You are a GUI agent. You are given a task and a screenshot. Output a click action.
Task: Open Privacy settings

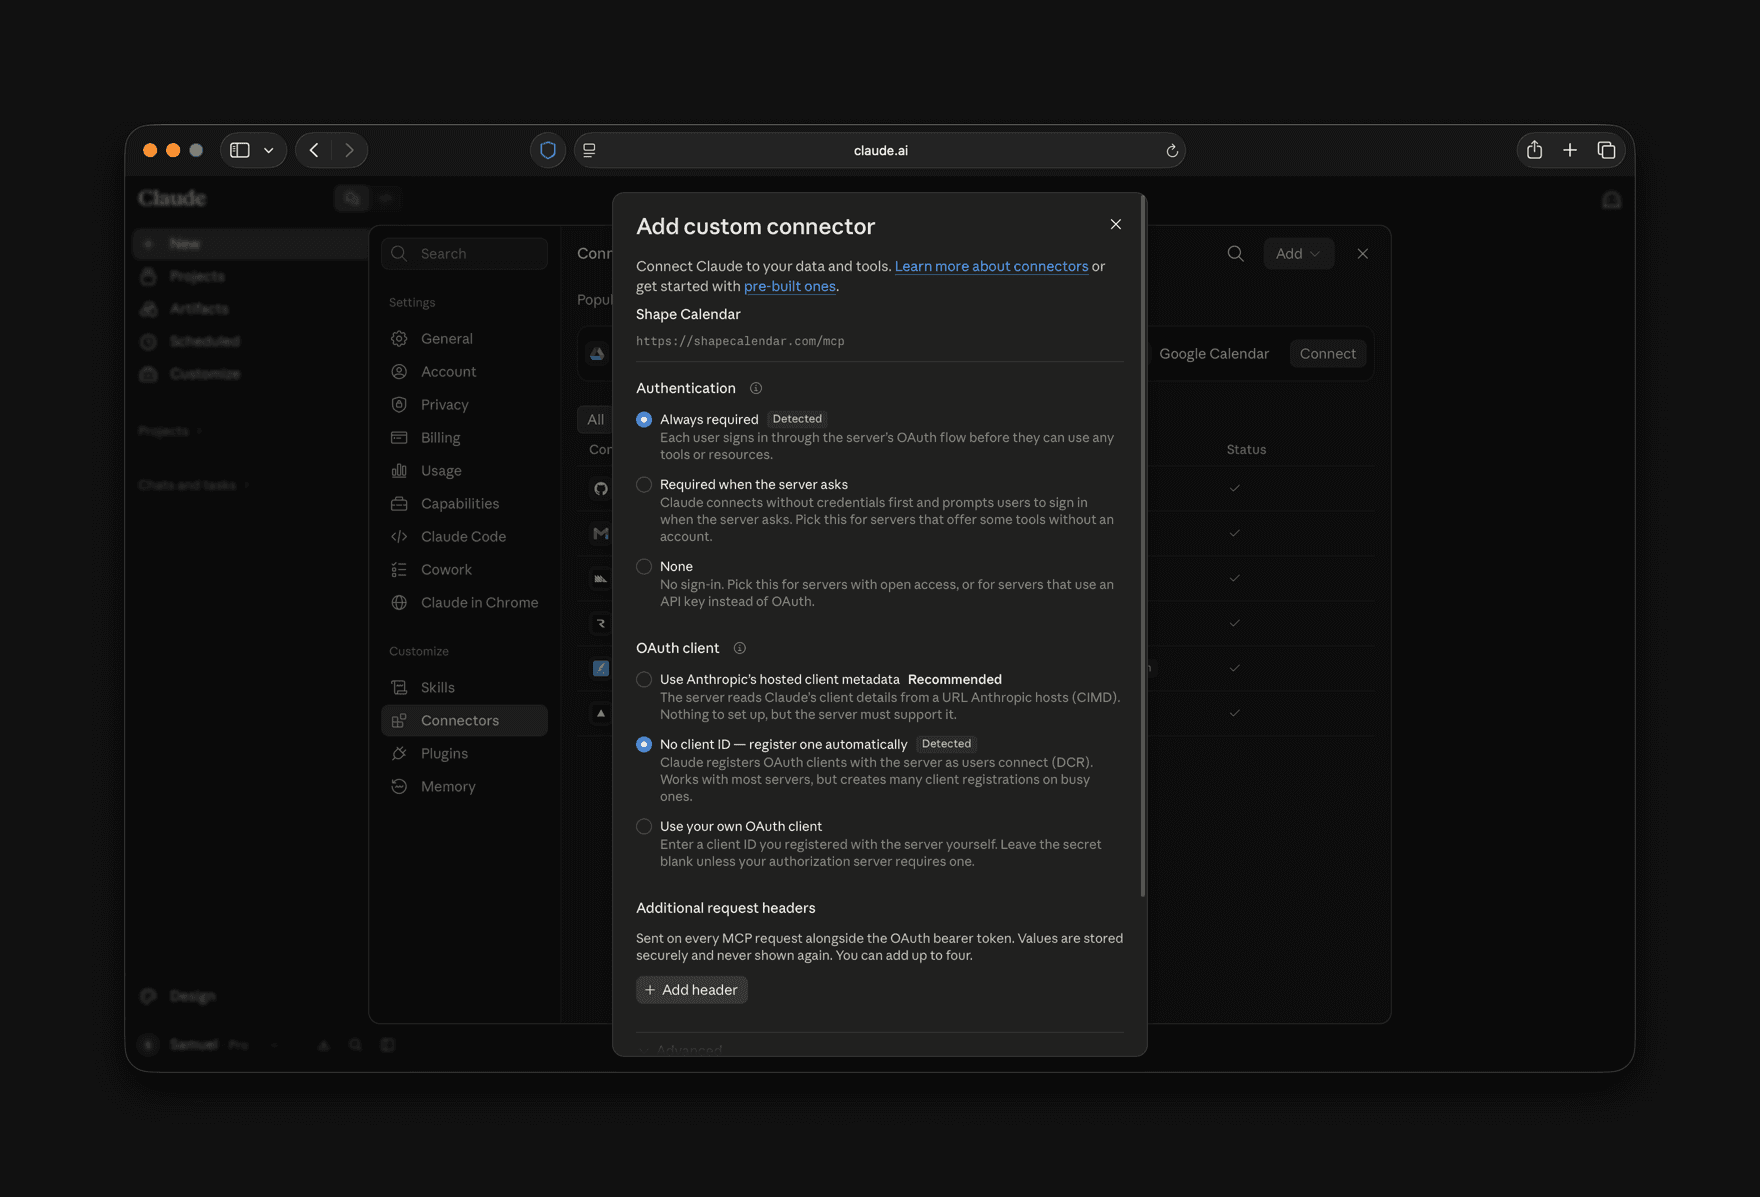click(464, 404)
